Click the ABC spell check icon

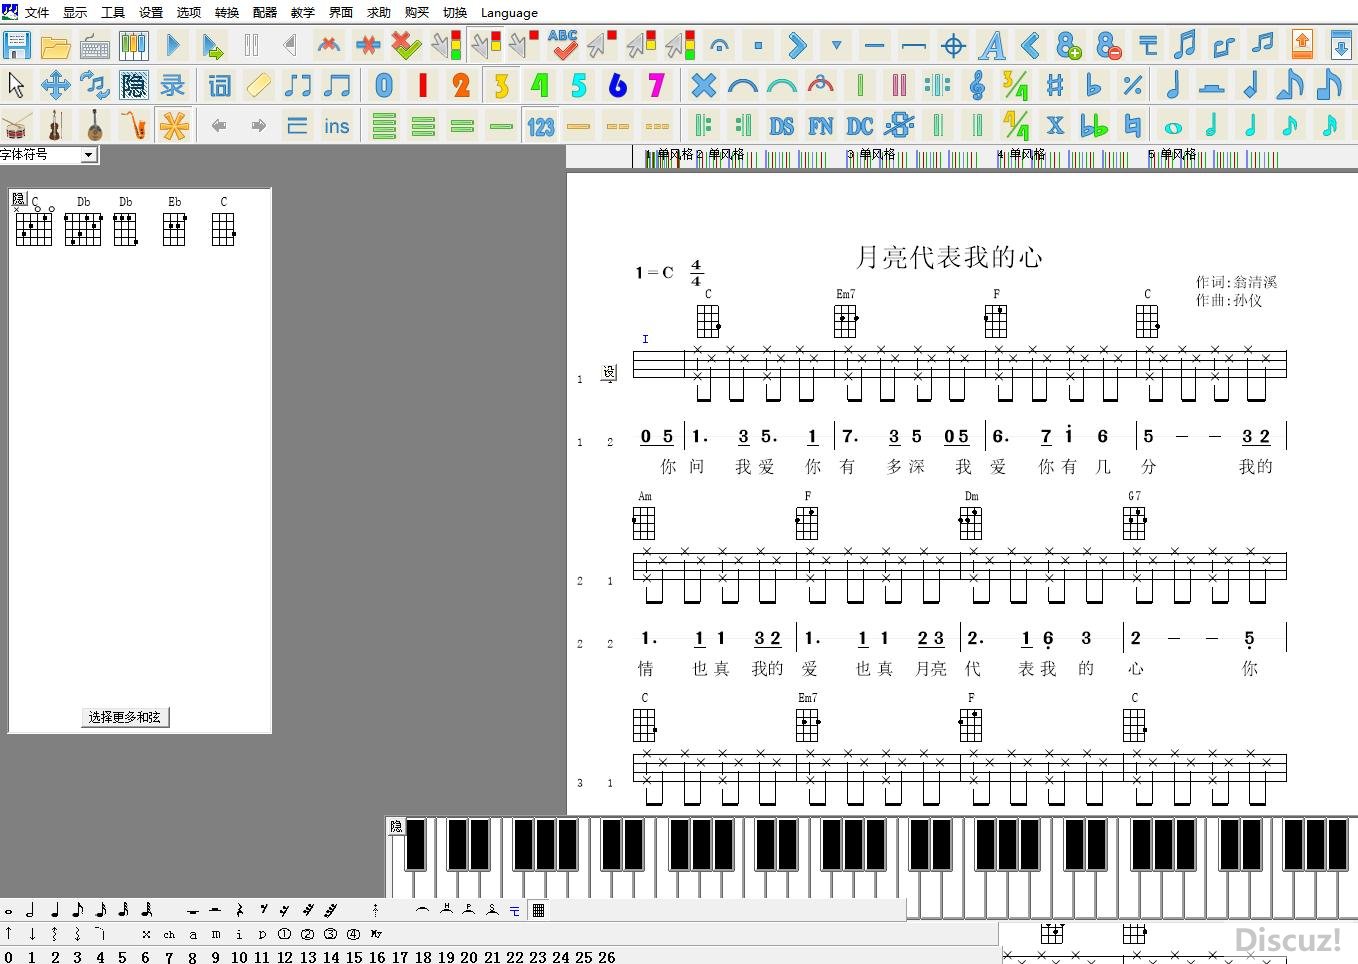563,45
